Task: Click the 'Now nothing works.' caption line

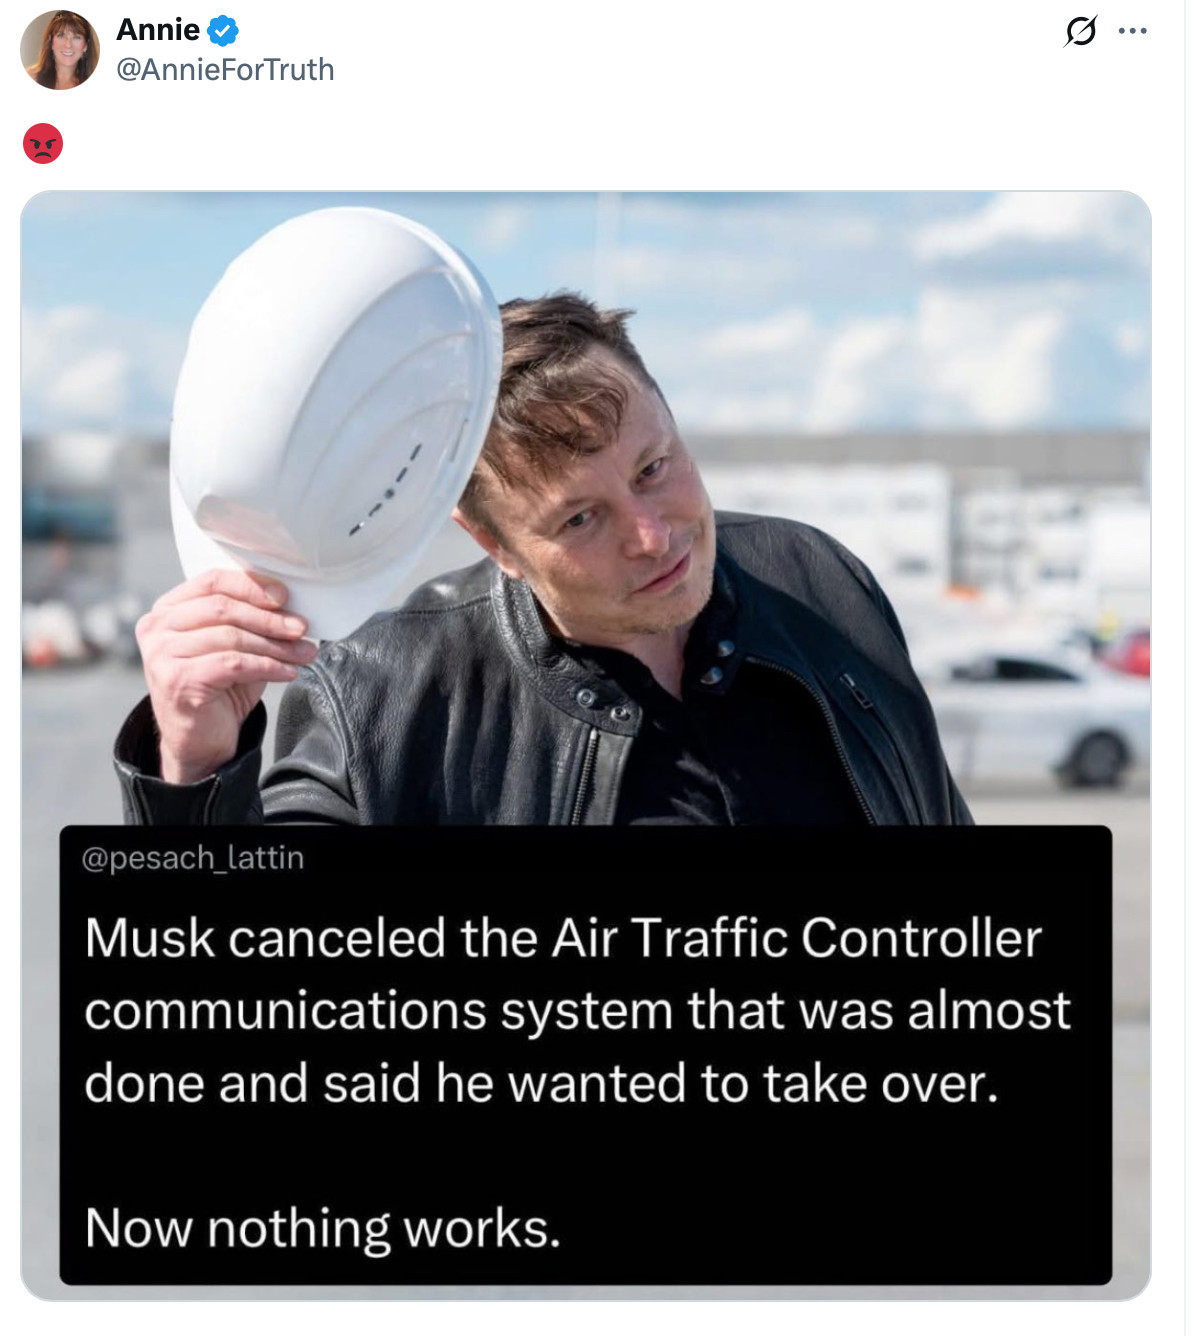Action: (323, 1227)
